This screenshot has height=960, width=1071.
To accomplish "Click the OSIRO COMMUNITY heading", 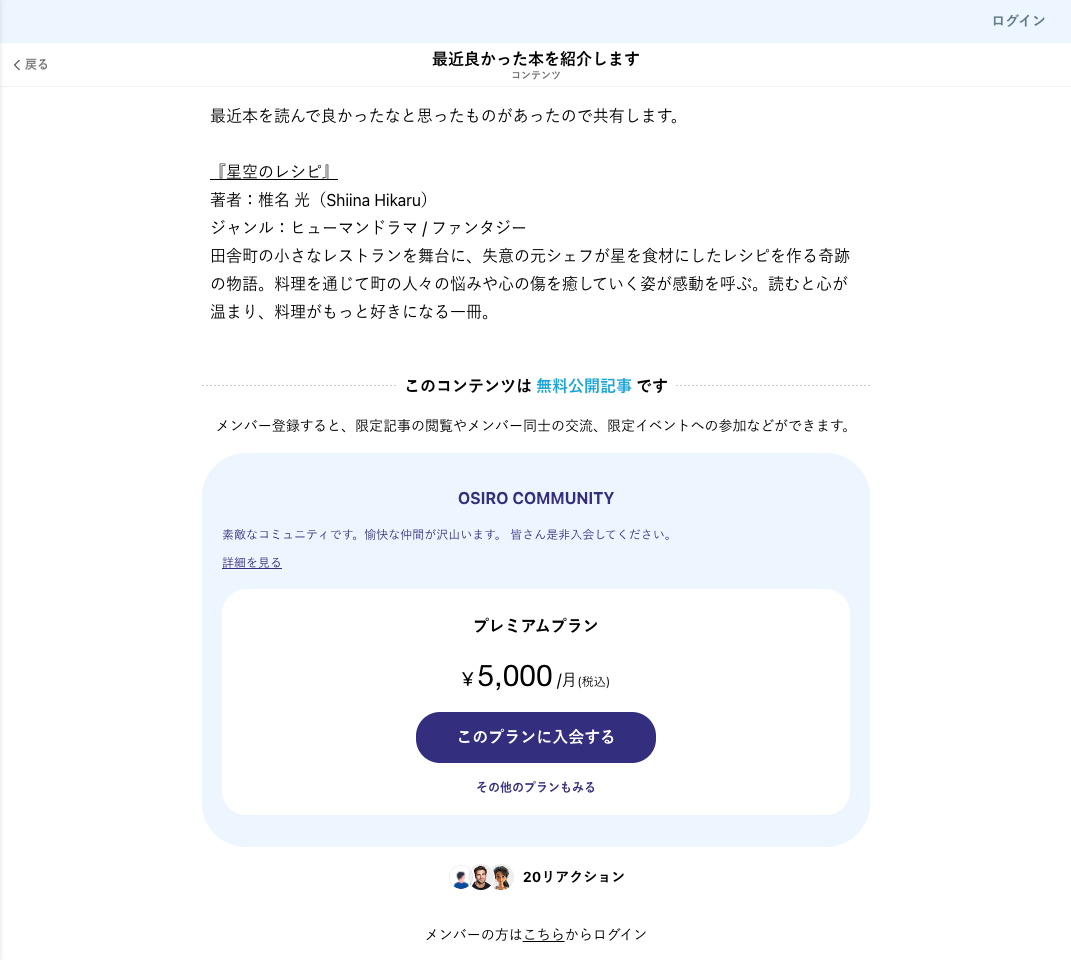I will point(535,498).
